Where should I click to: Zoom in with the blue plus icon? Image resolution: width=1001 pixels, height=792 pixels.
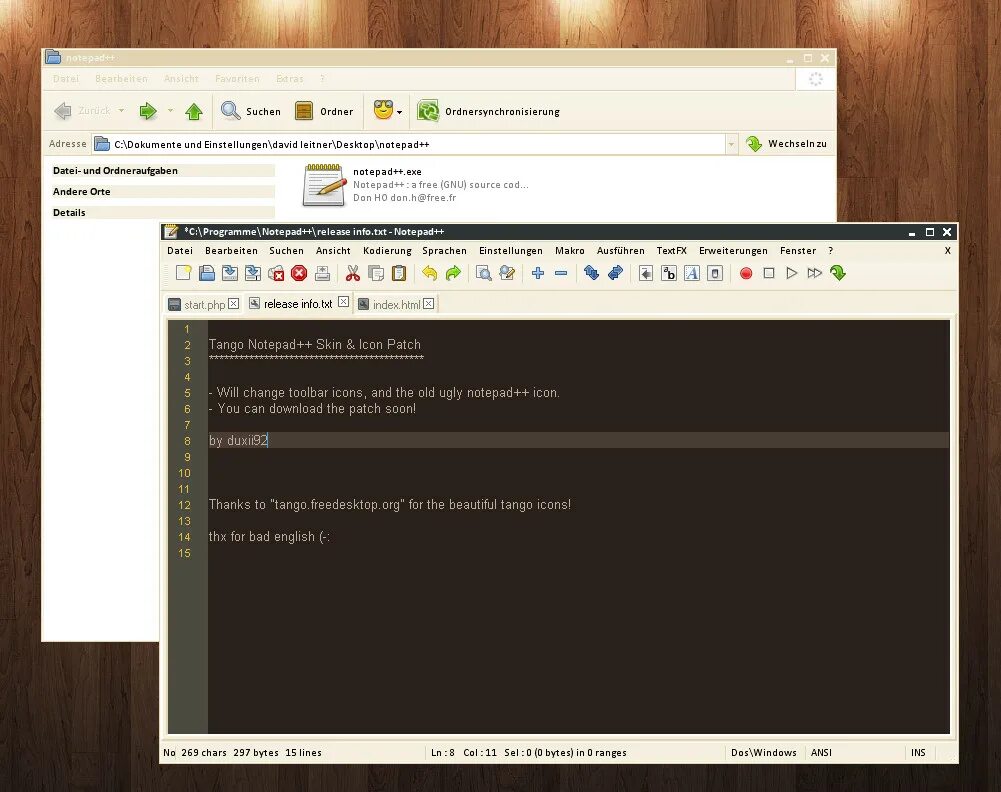click(538, 273)
